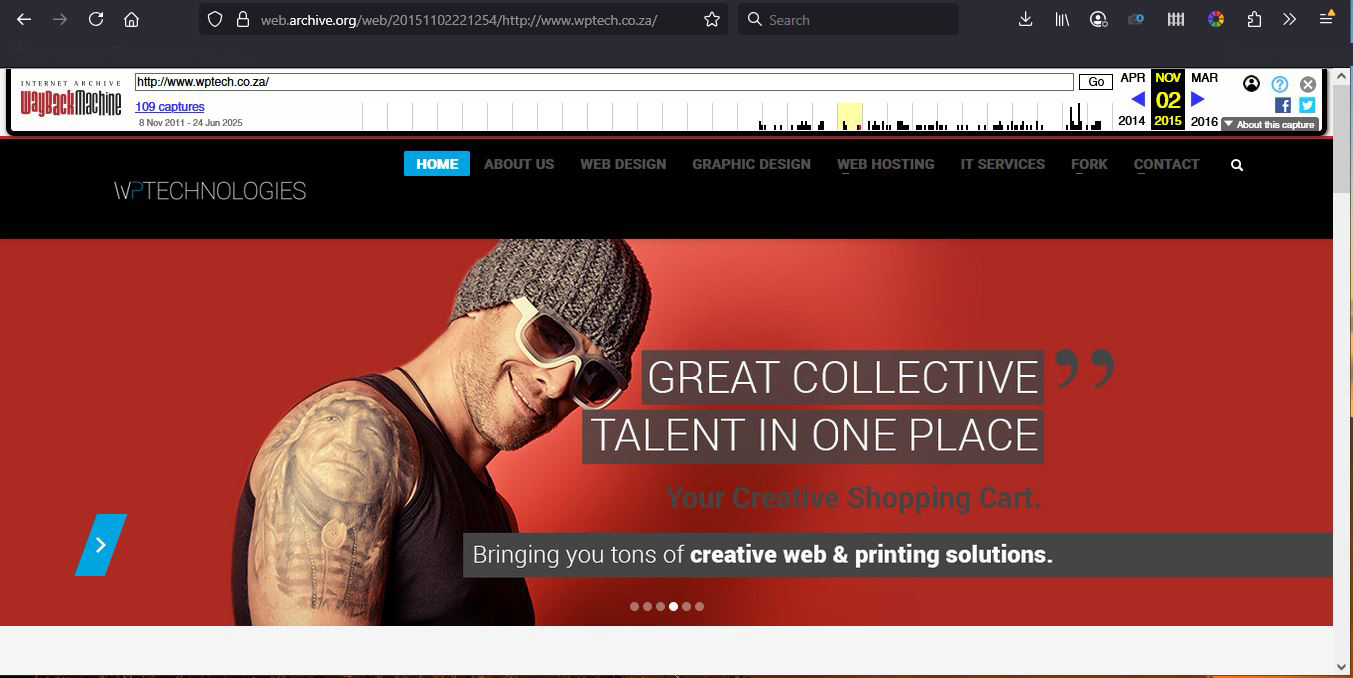This screenshot has height=678, width=1353.
Task: Open the WEB DESIGN menu item
Action: click(623, 164)
